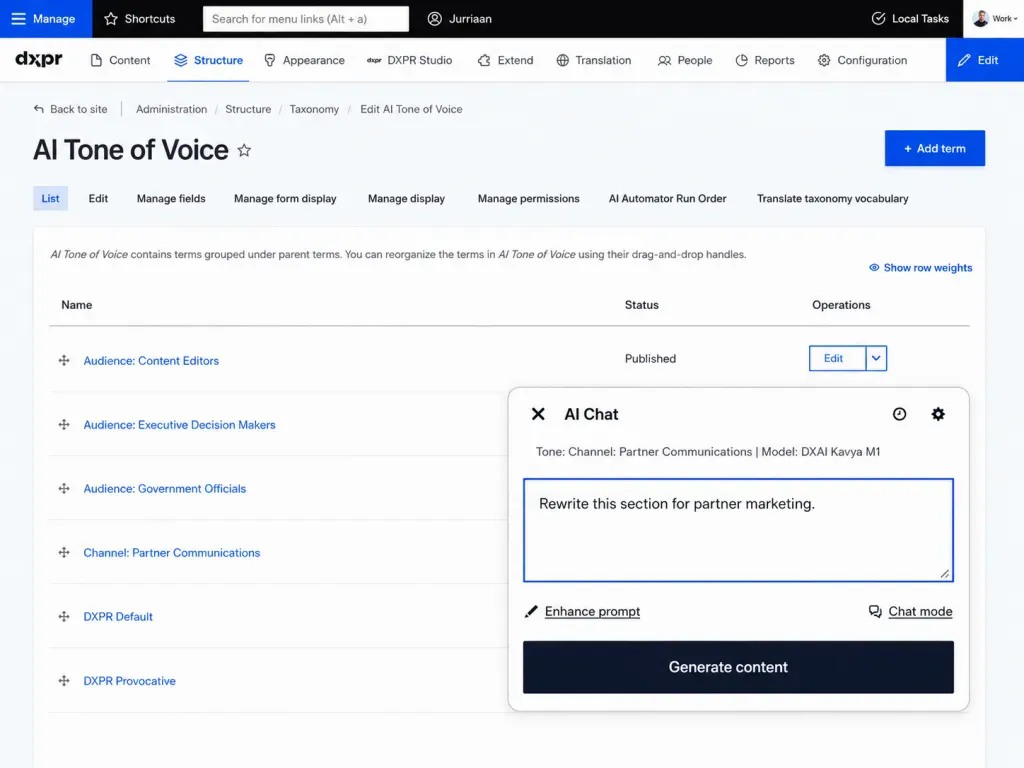Image resolution: width=1024 pixels, height=768 pixels.
Task: Open DXPR Default term
Action: click(x=118, y=616)
